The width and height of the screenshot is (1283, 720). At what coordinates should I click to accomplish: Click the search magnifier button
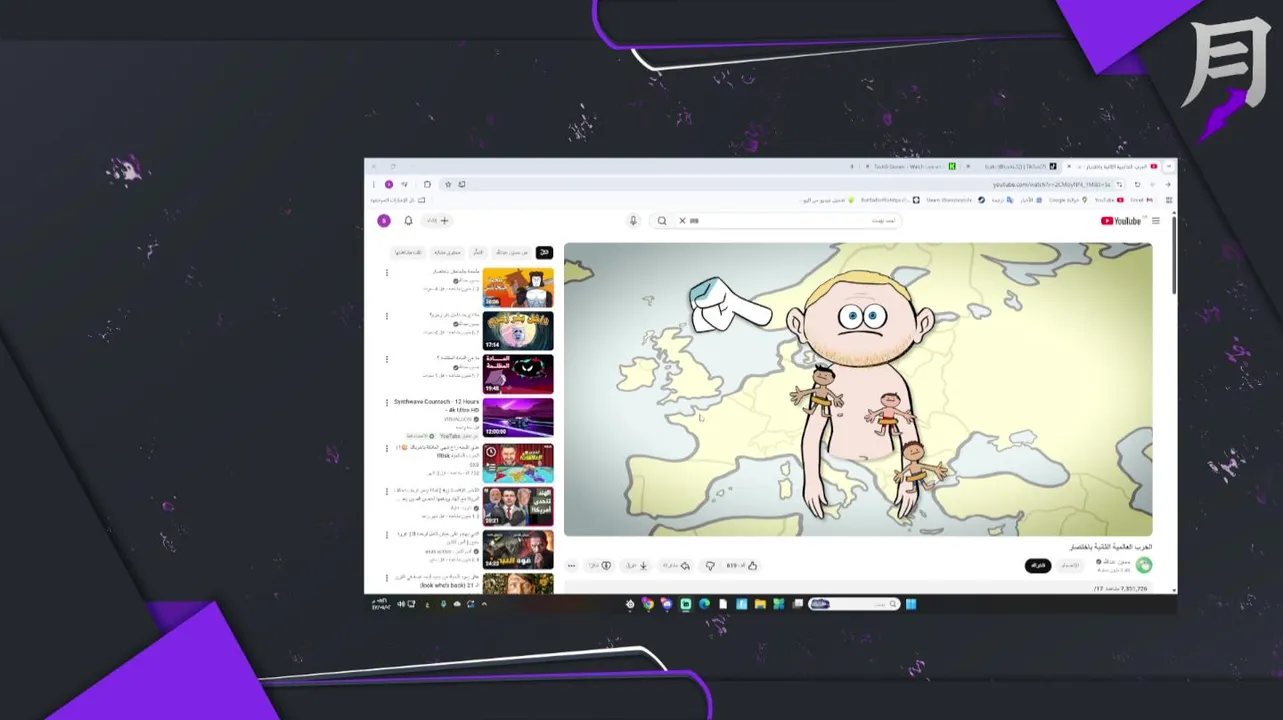pyautogui.click(x=662, y=221)
